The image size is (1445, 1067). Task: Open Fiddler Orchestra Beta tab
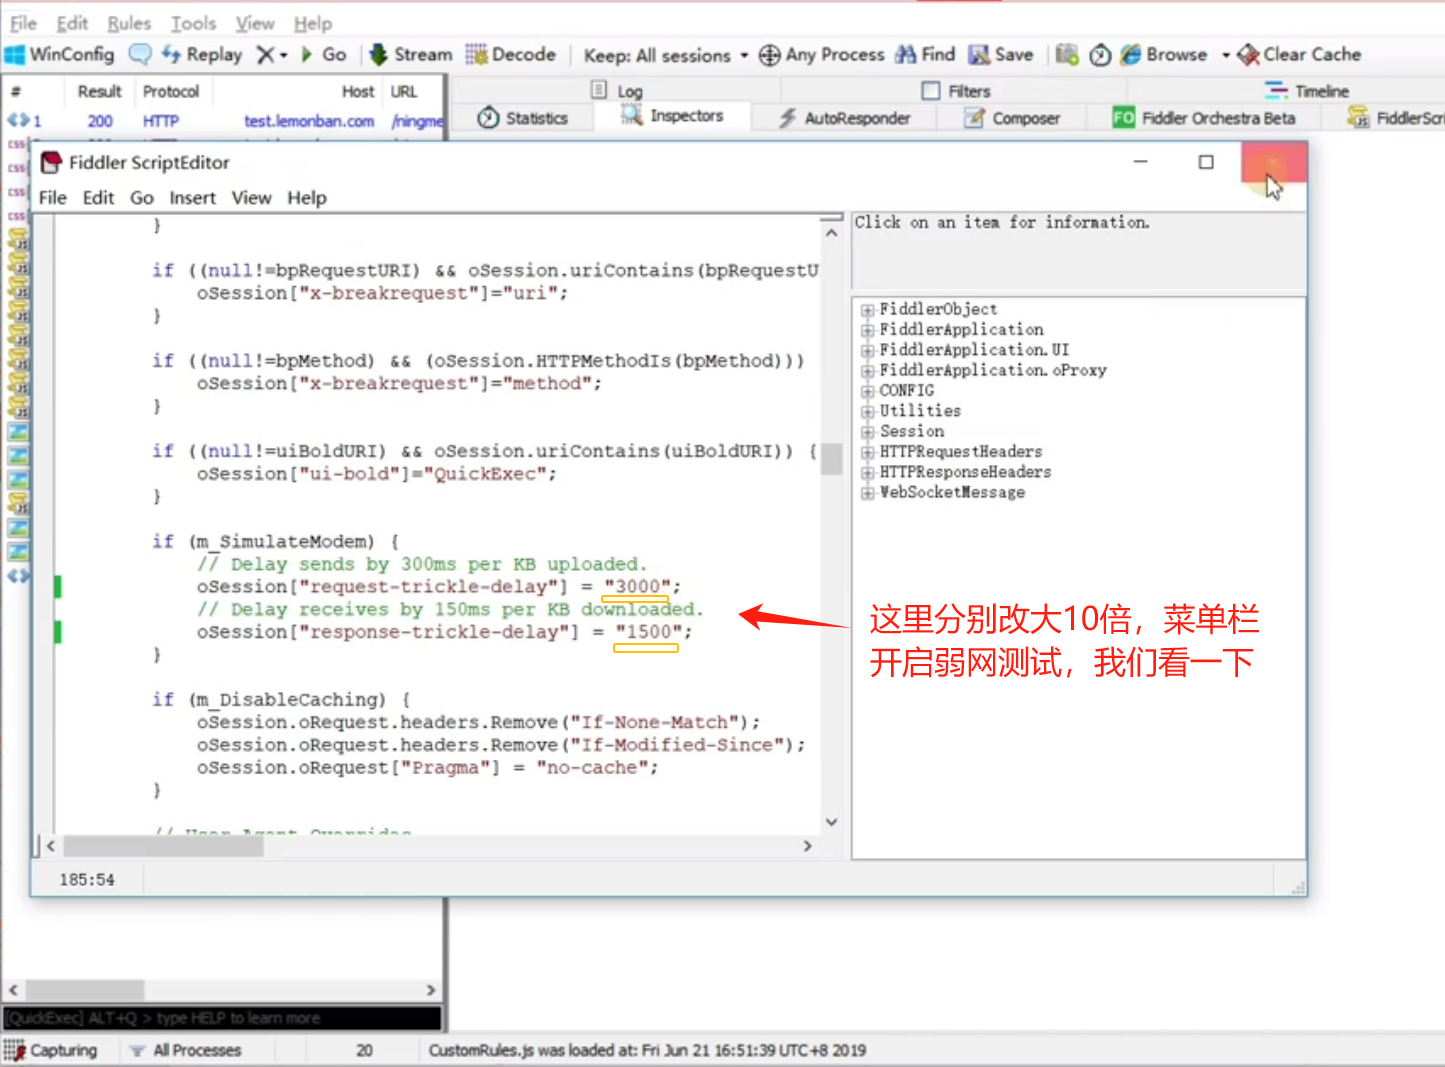pos(1204,118)
